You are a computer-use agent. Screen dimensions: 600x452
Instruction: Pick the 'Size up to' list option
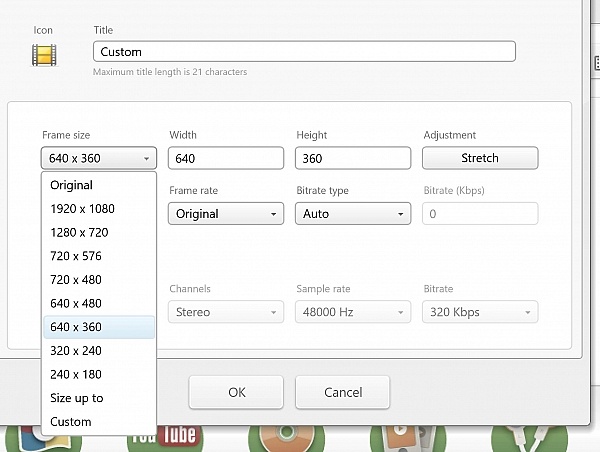click(x=77, y=398)
